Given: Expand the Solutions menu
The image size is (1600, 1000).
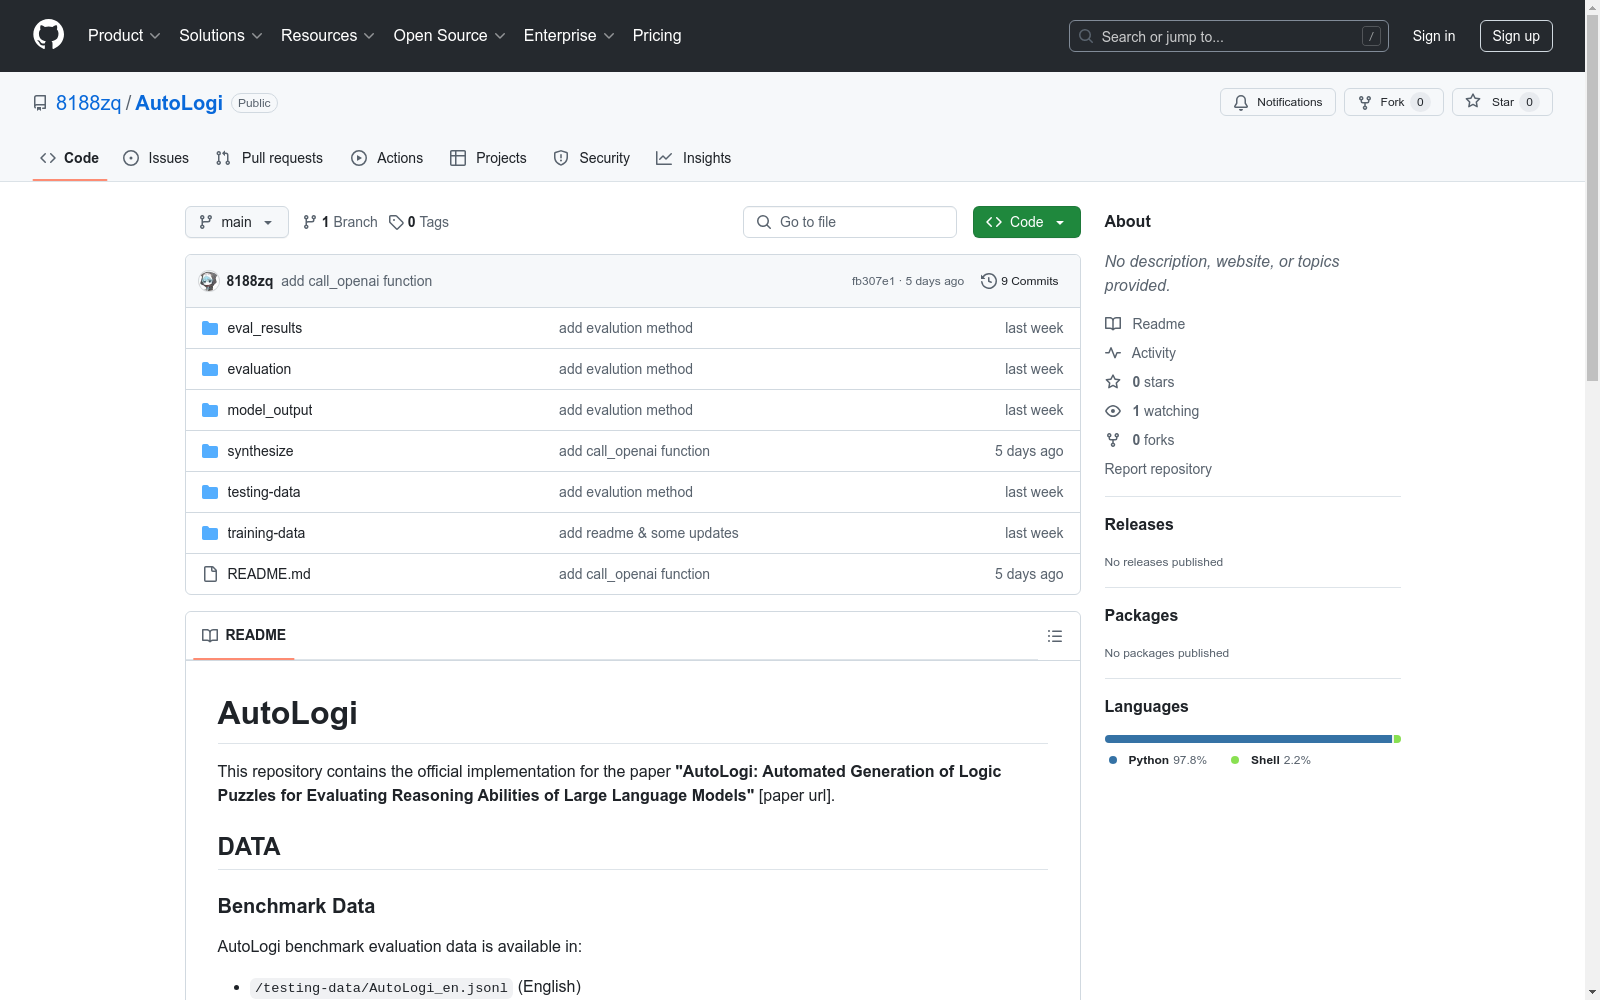Looking at the screenshot, I should (x=221, y=35).
